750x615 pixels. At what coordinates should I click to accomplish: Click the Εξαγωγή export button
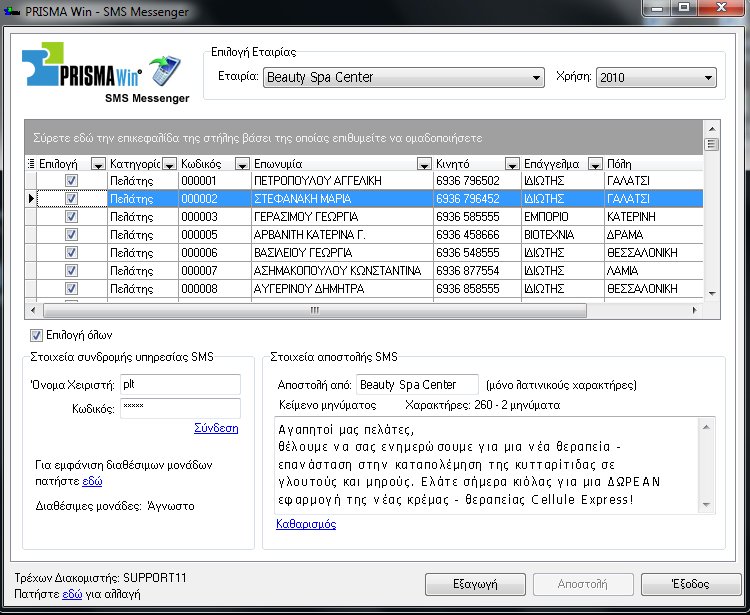(x=475, y=584)
